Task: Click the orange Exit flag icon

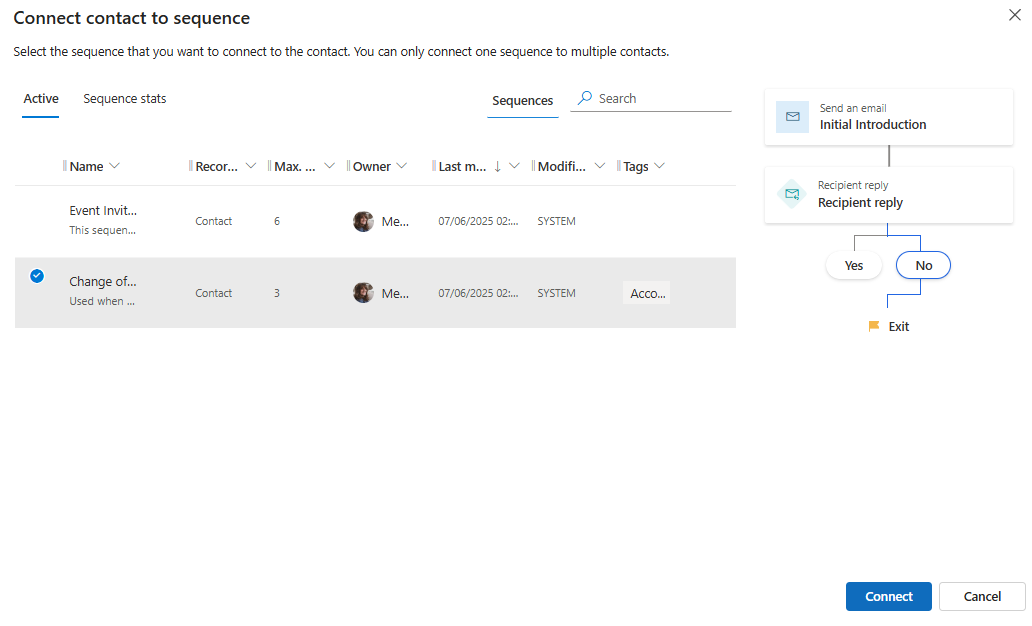Action: pyautogui.click(x=874, y=326)
